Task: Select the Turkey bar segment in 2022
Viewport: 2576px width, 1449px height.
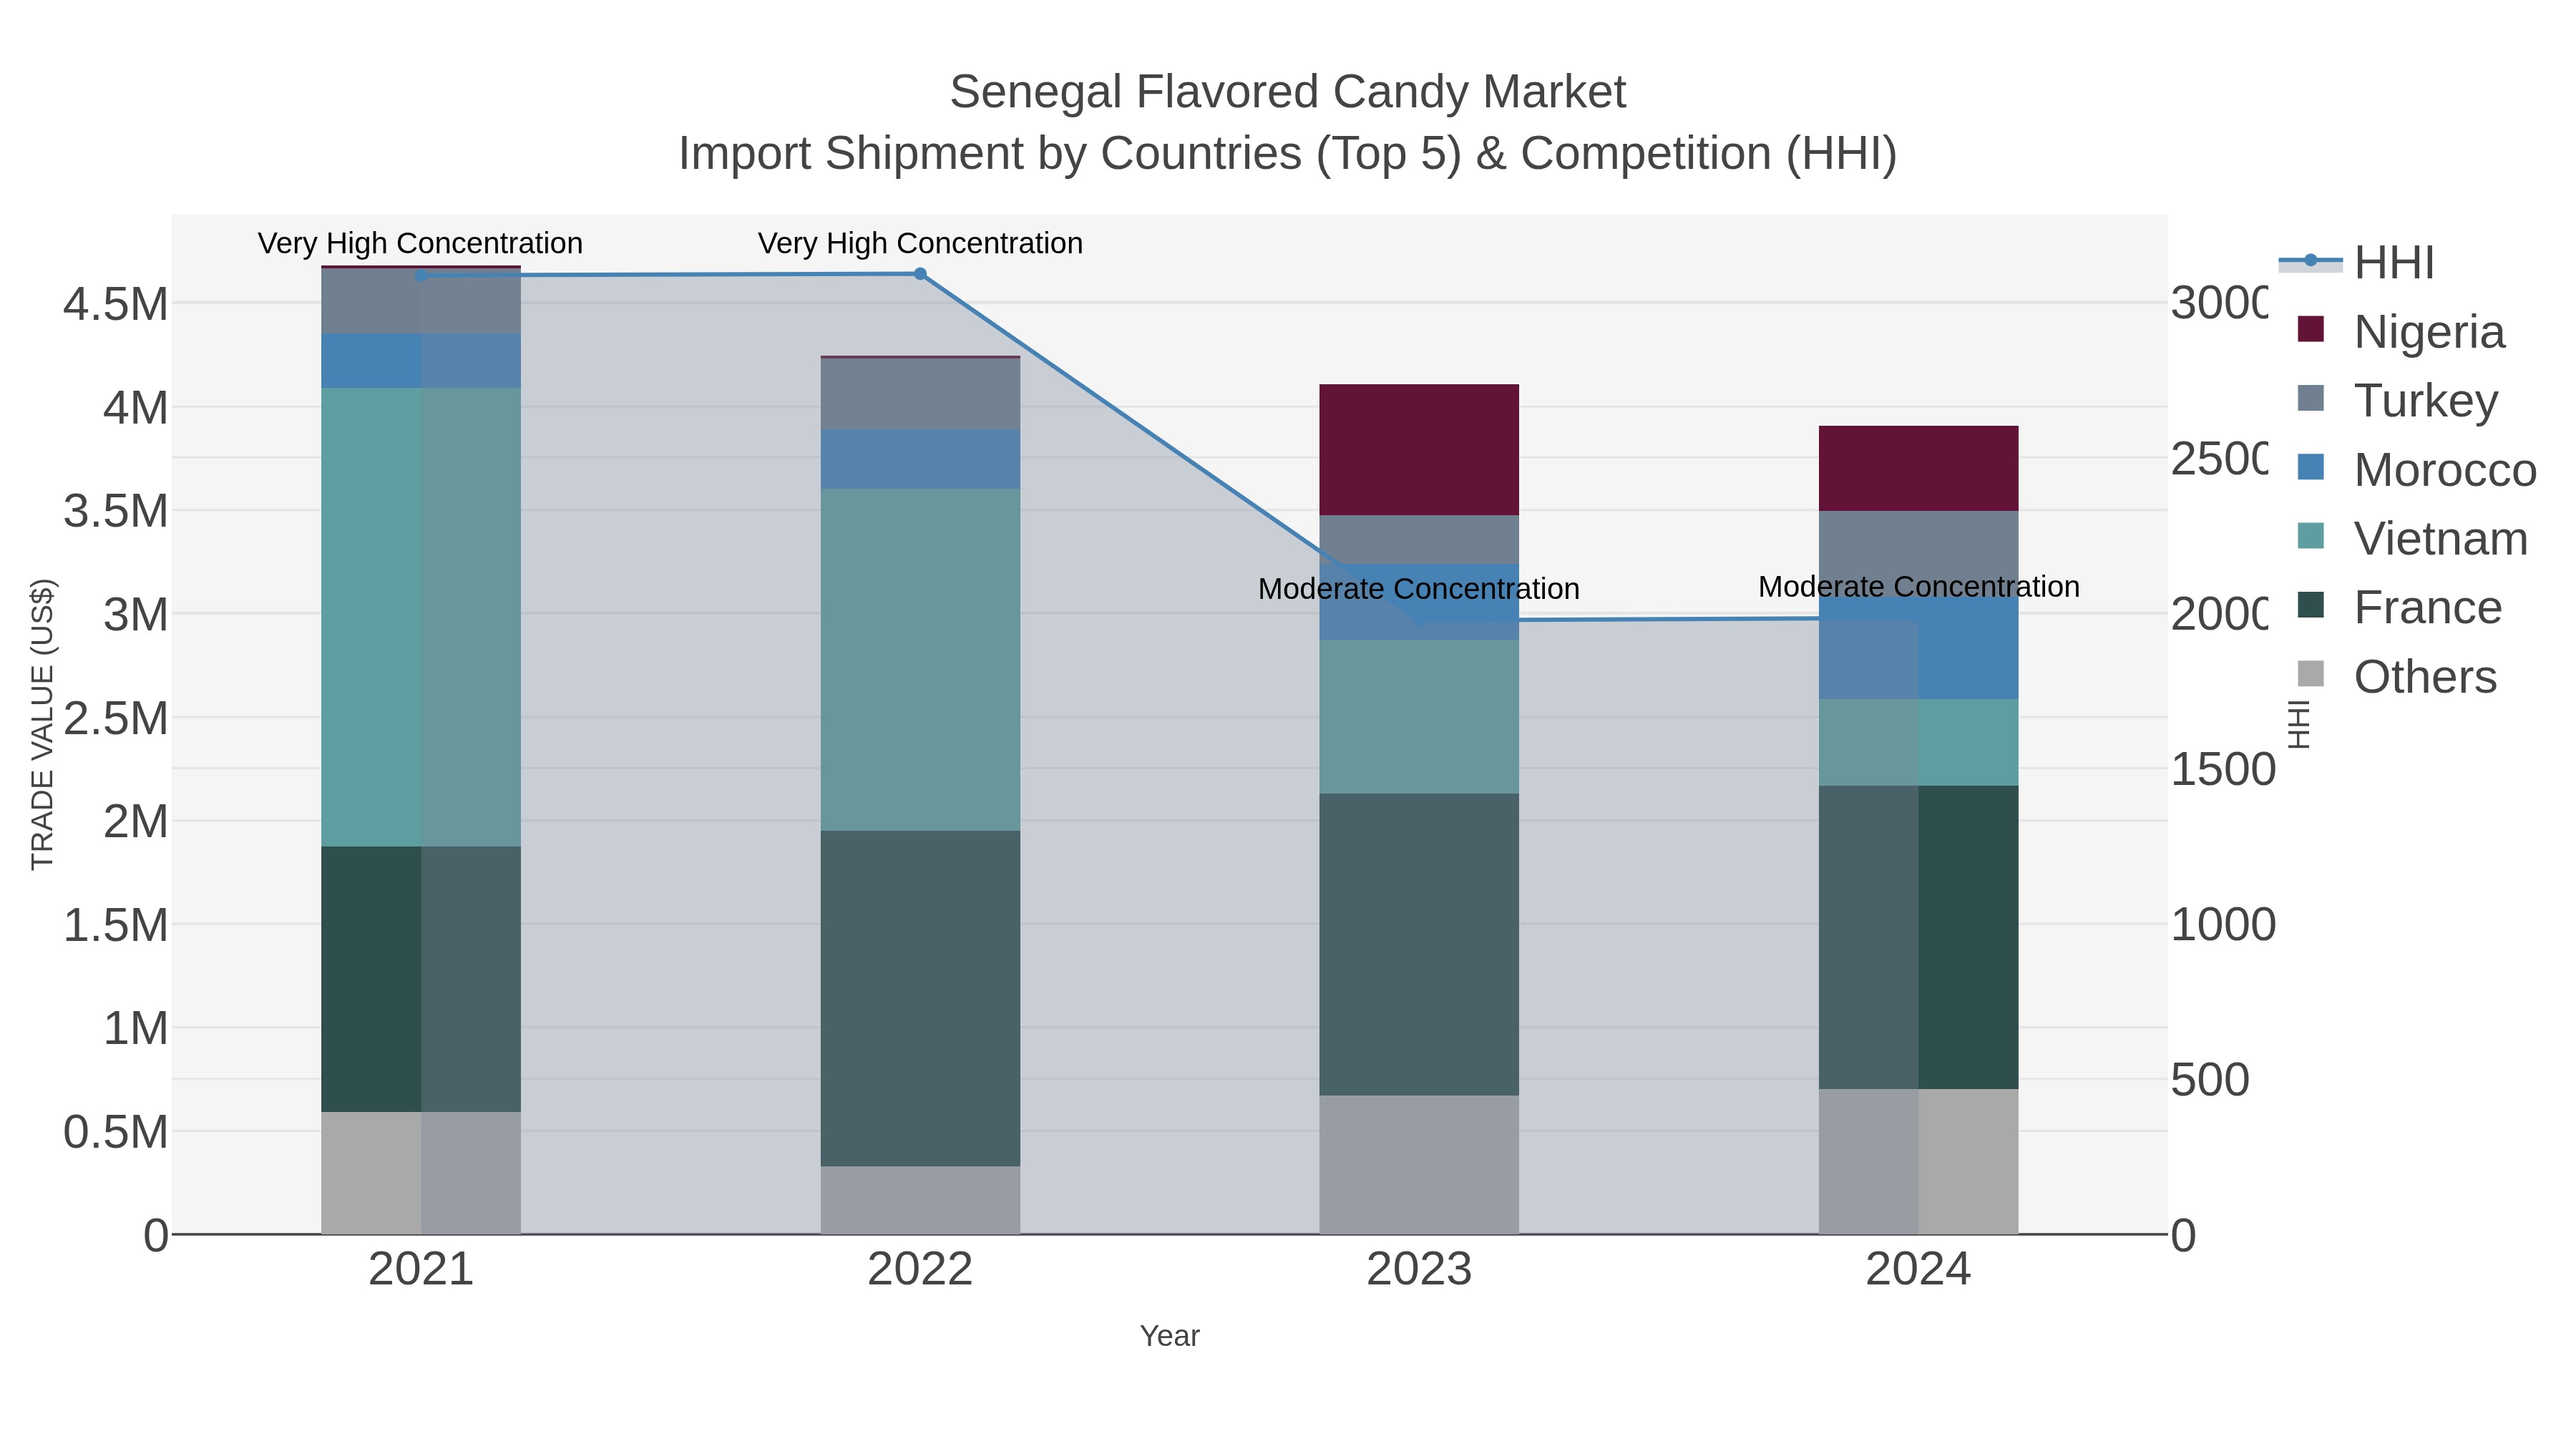Action: click(x=920, y=394)
